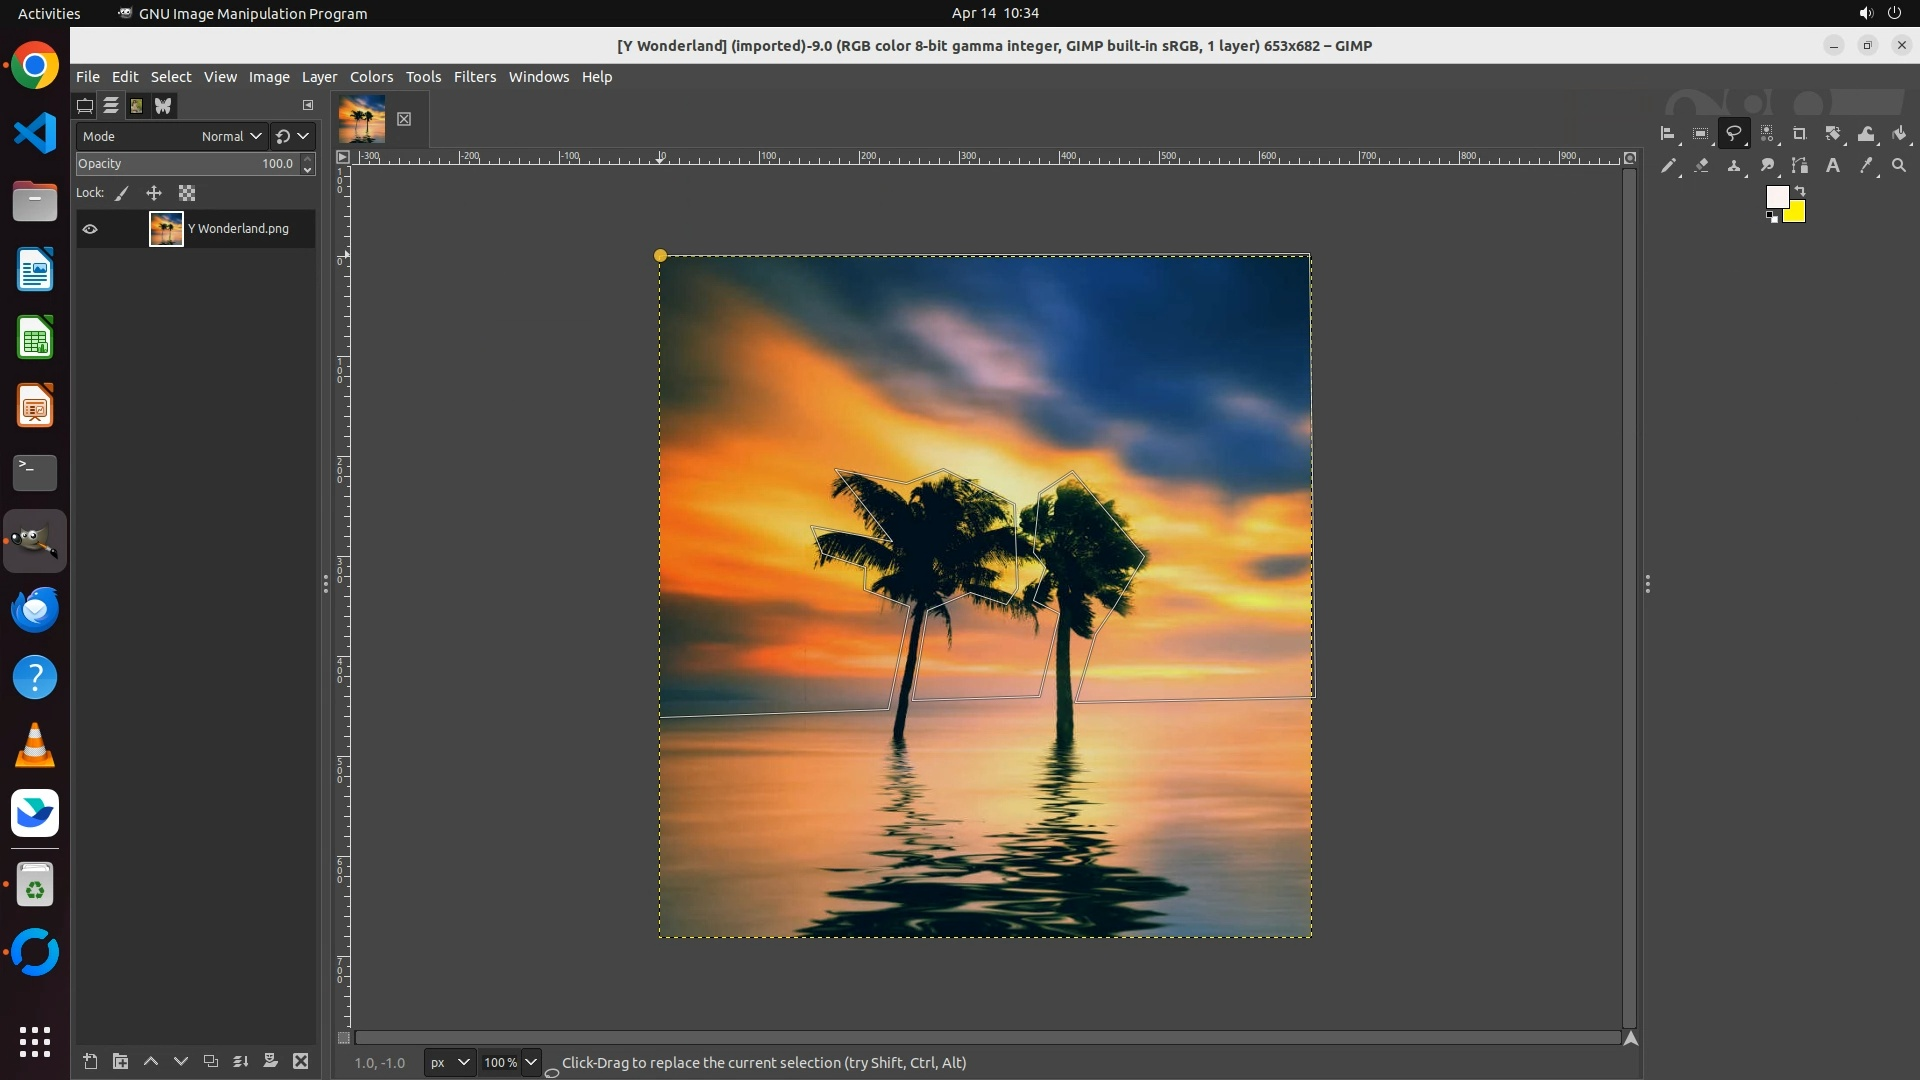Viewport: 1920px width, 1080px height.
Task: Create a new layer group
Action: tap(120, 1062)
